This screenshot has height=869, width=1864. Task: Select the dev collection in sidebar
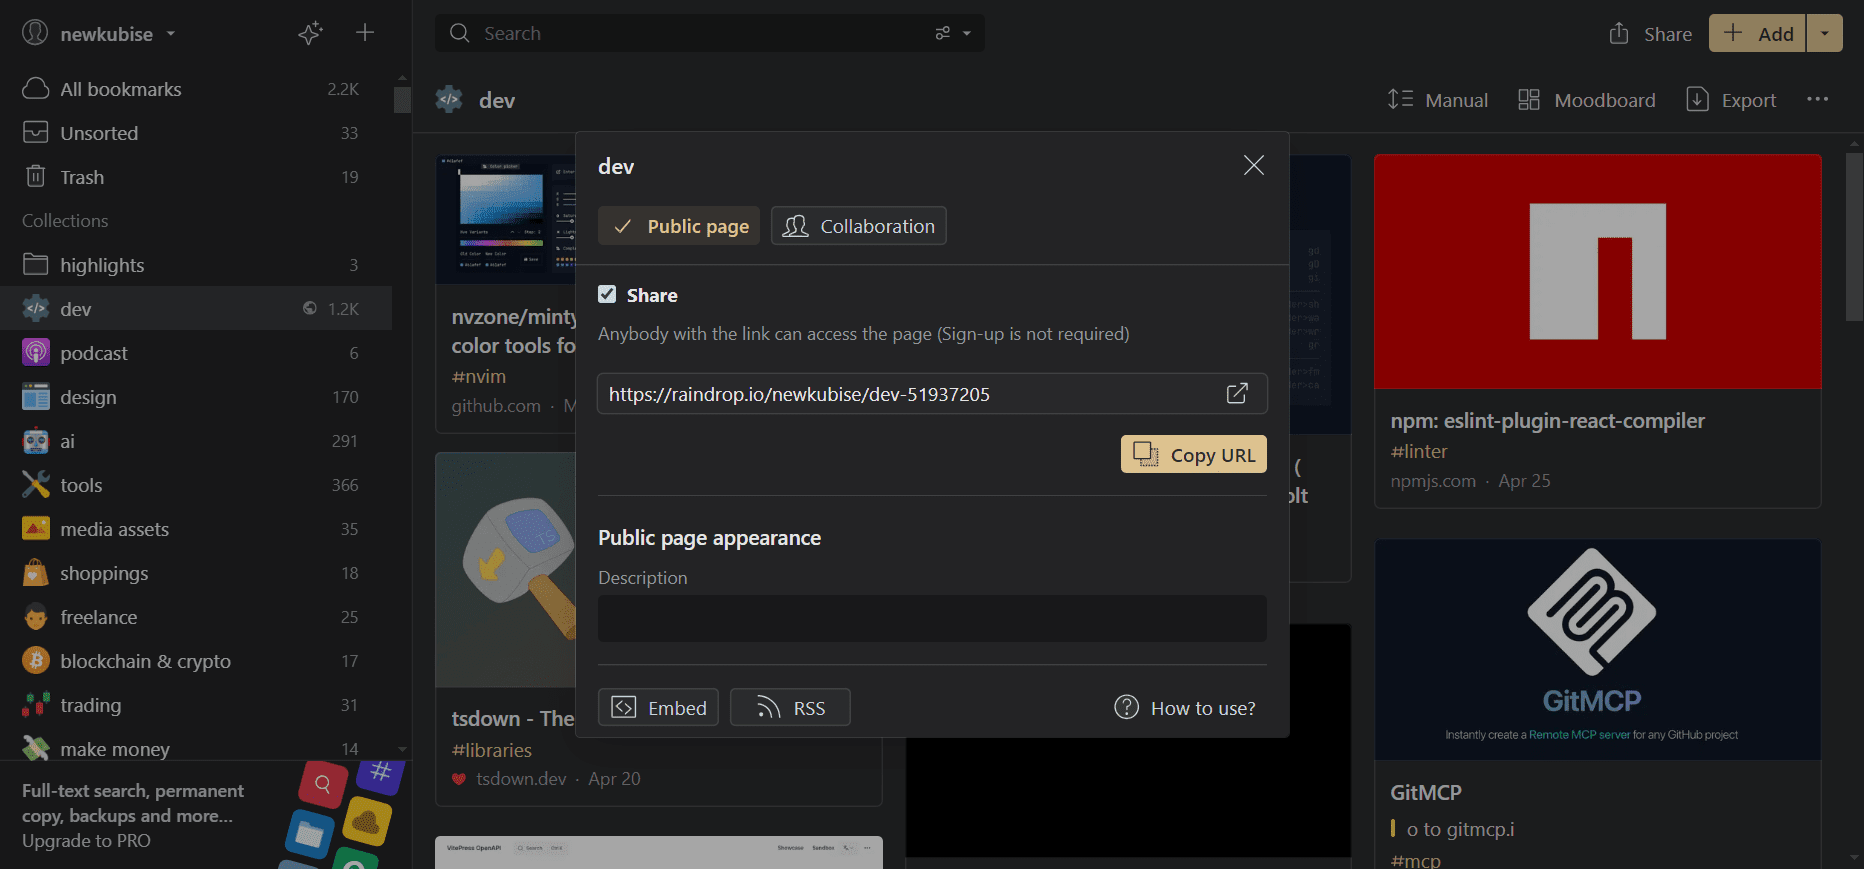click(x=196, y=309)
